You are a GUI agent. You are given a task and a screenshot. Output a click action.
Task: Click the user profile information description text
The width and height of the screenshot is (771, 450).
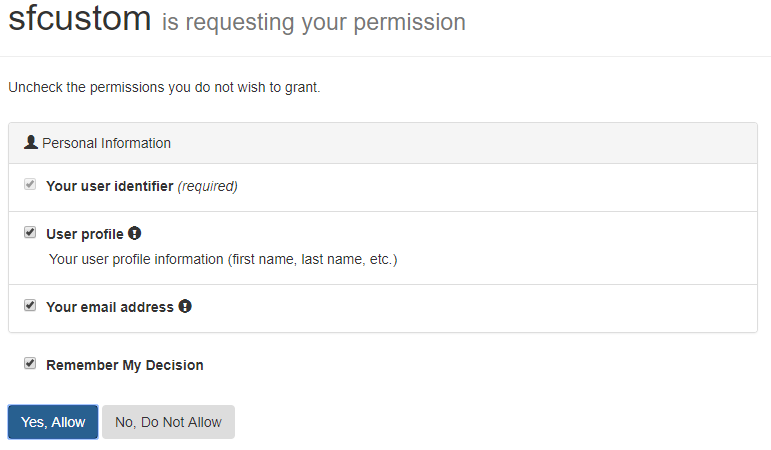pos(223,259)
